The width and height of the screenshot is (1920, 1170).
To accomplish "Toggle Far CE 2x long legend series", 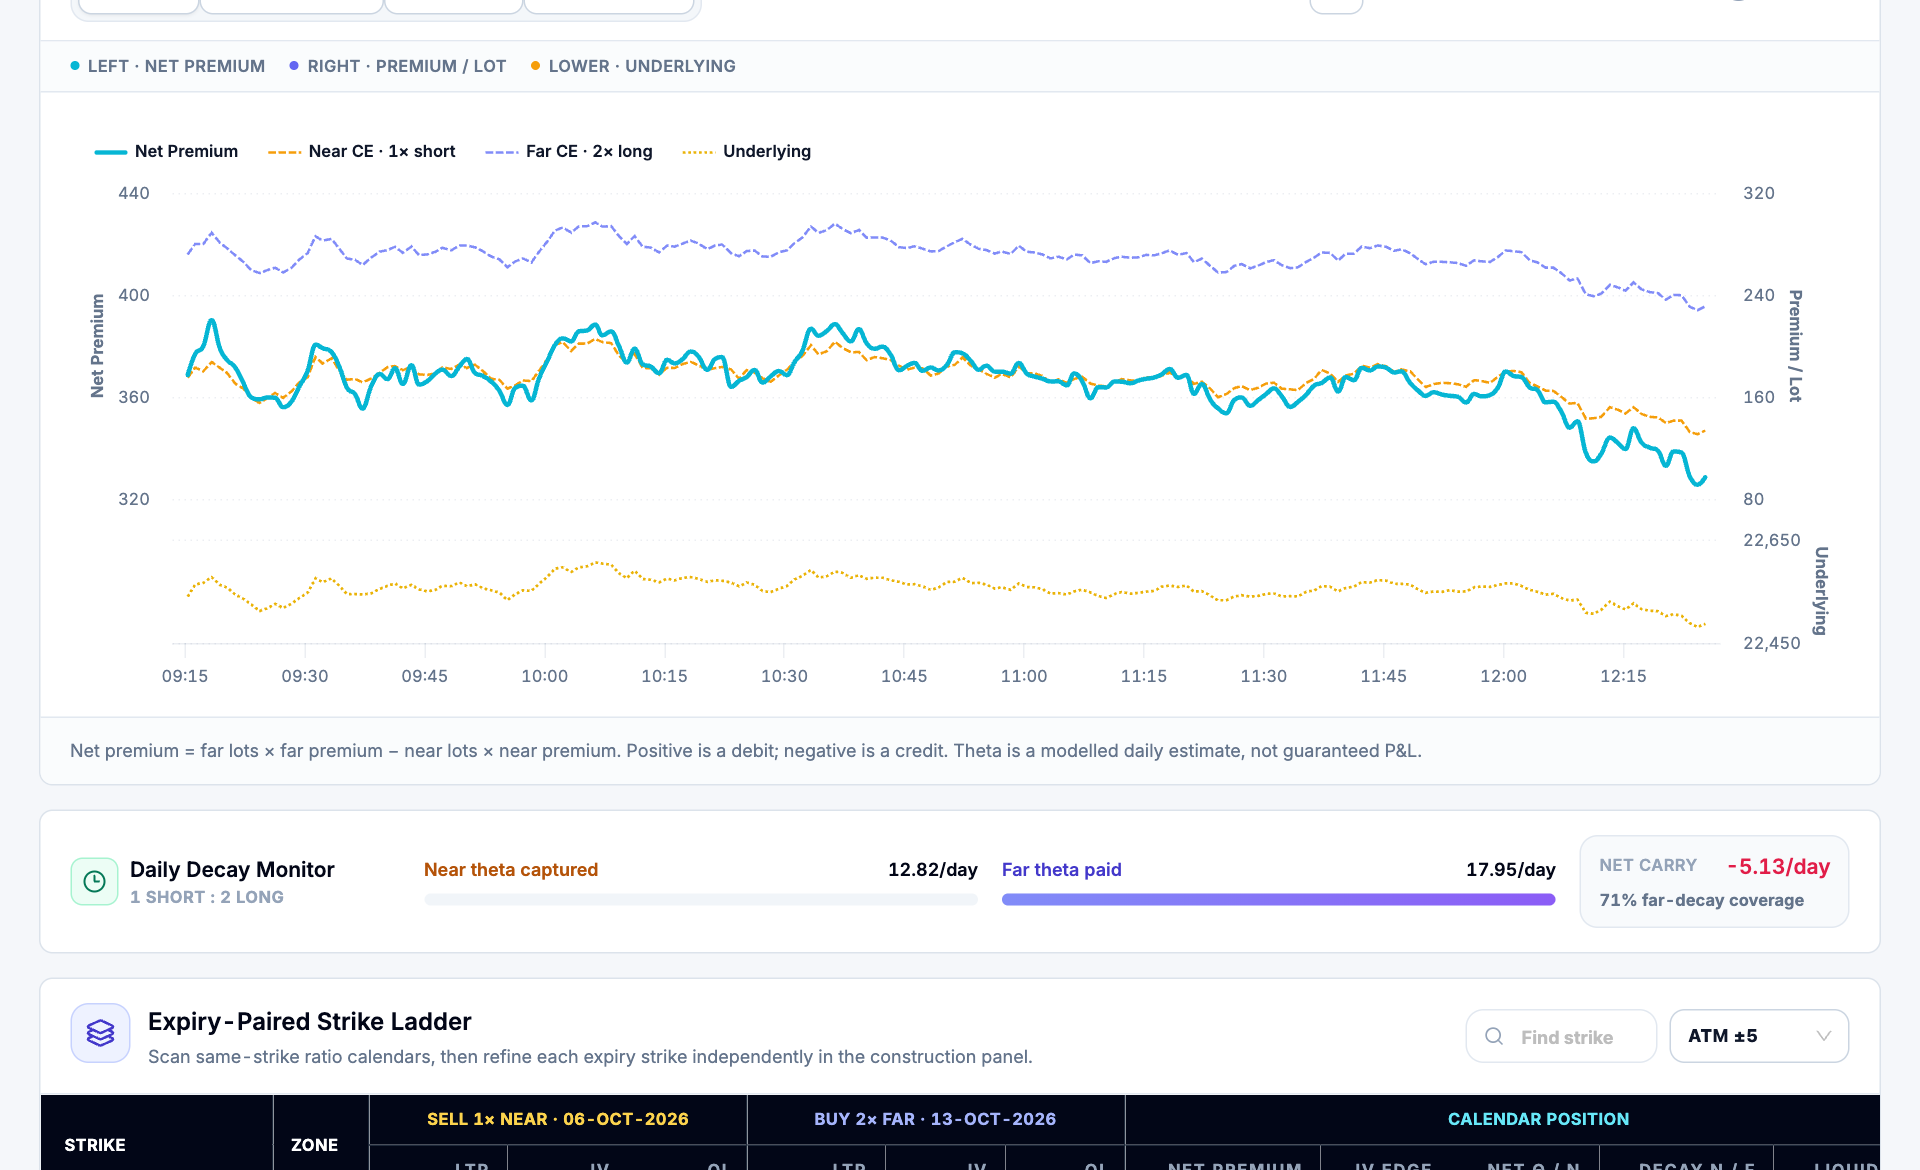I will (568, 151).
